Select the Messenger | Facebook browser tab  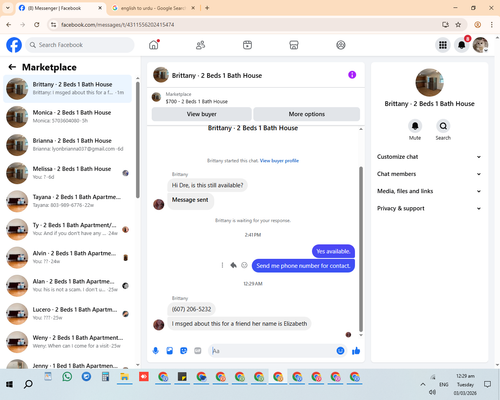[60, 8]
